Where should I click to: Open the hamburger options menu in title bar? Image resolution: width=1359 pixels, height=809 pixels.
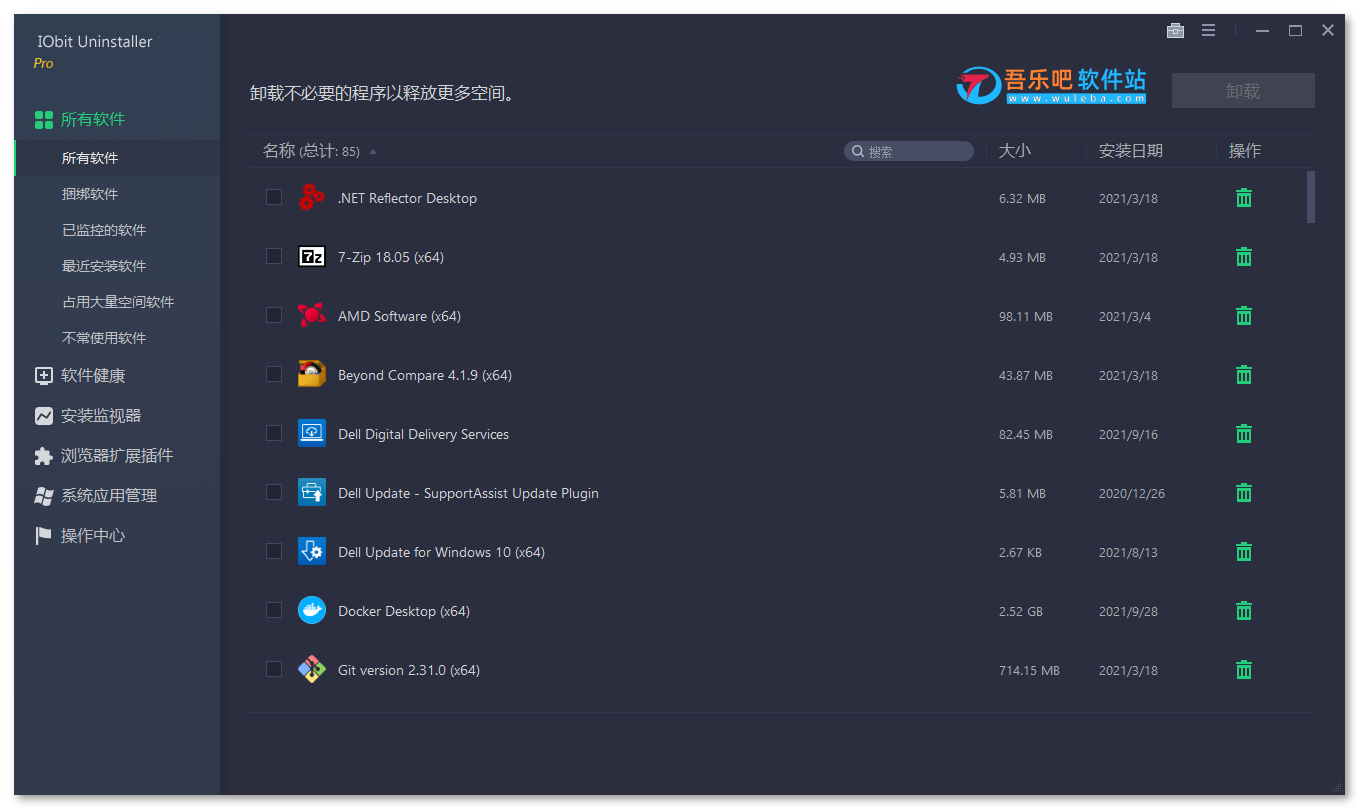1208,31
